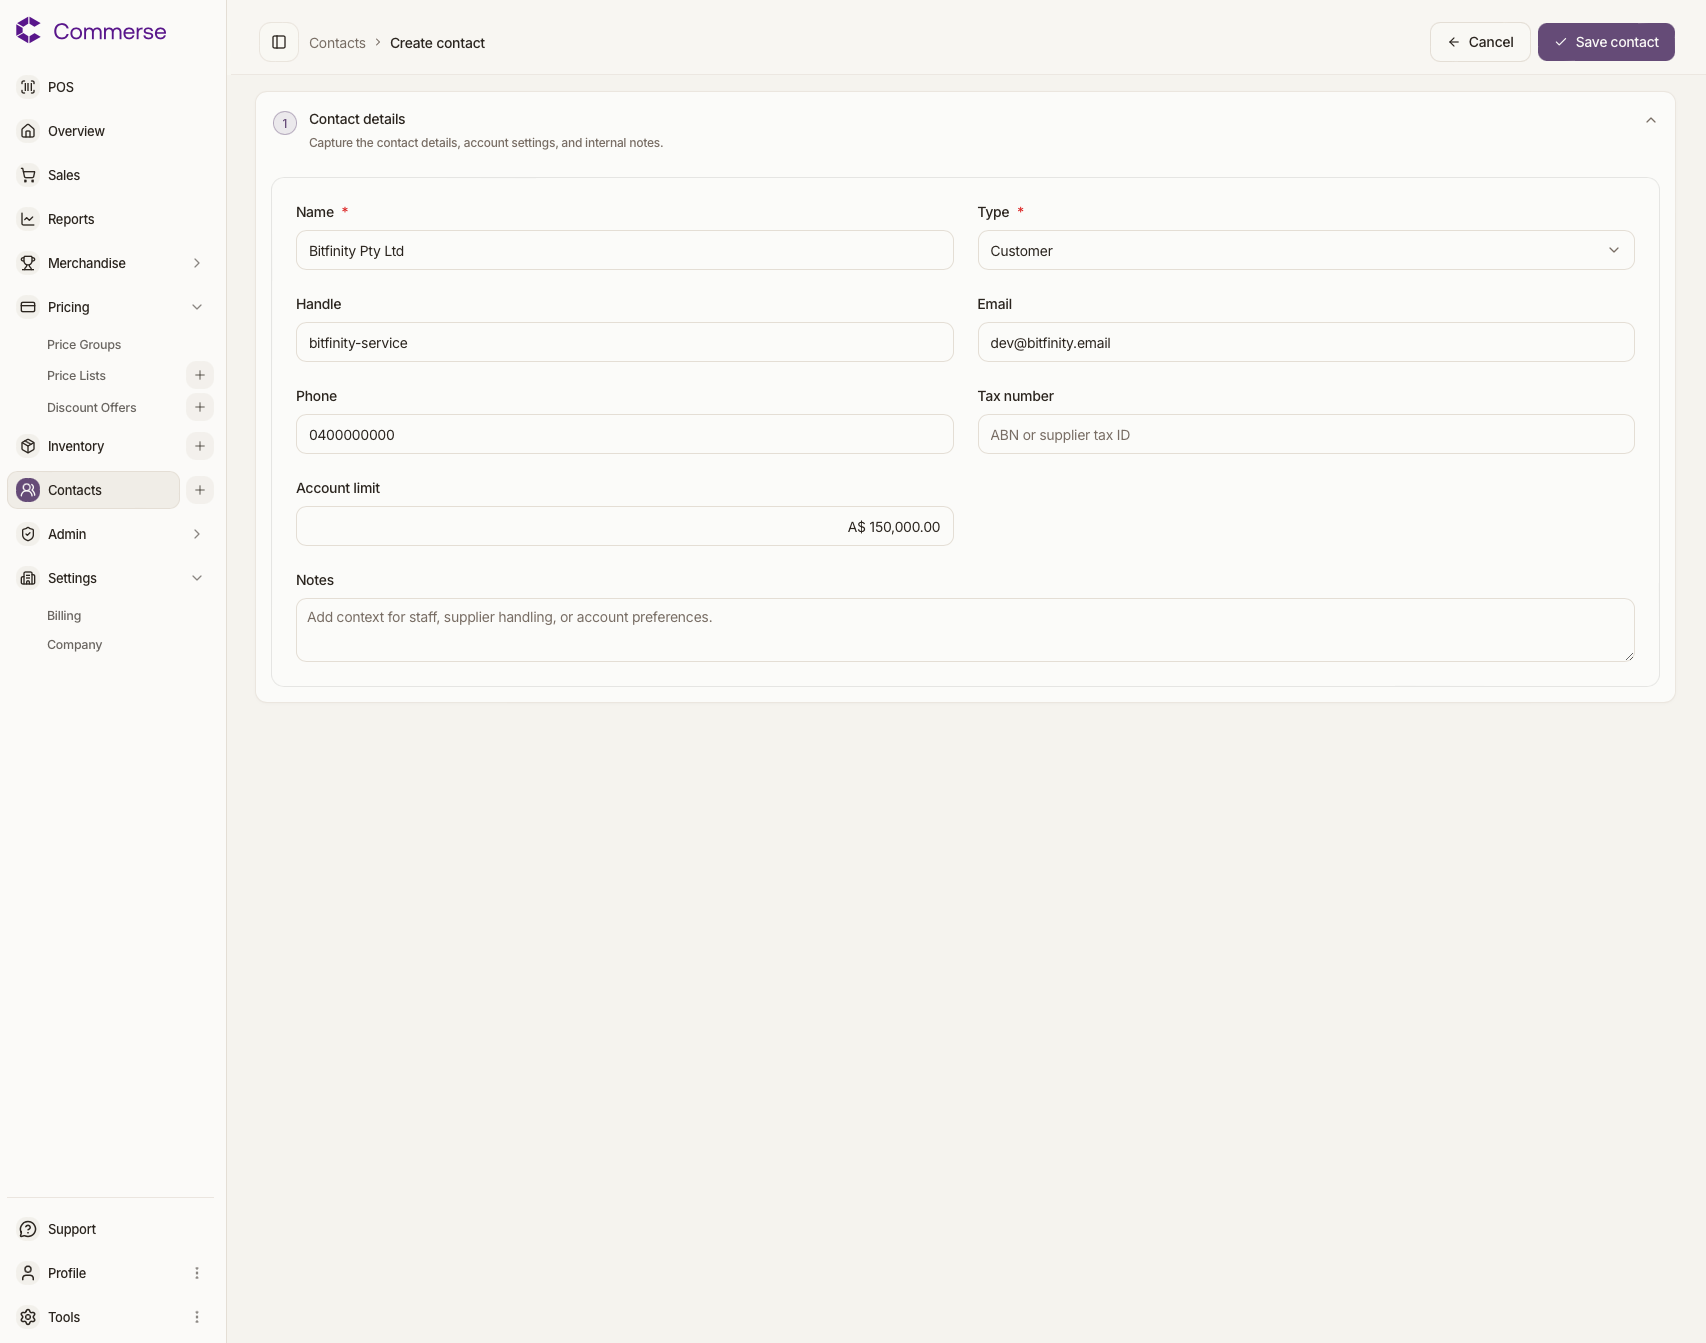
Task: Click the Name field with Bitfinity Pty Ltd
Action: pos(624,250)
